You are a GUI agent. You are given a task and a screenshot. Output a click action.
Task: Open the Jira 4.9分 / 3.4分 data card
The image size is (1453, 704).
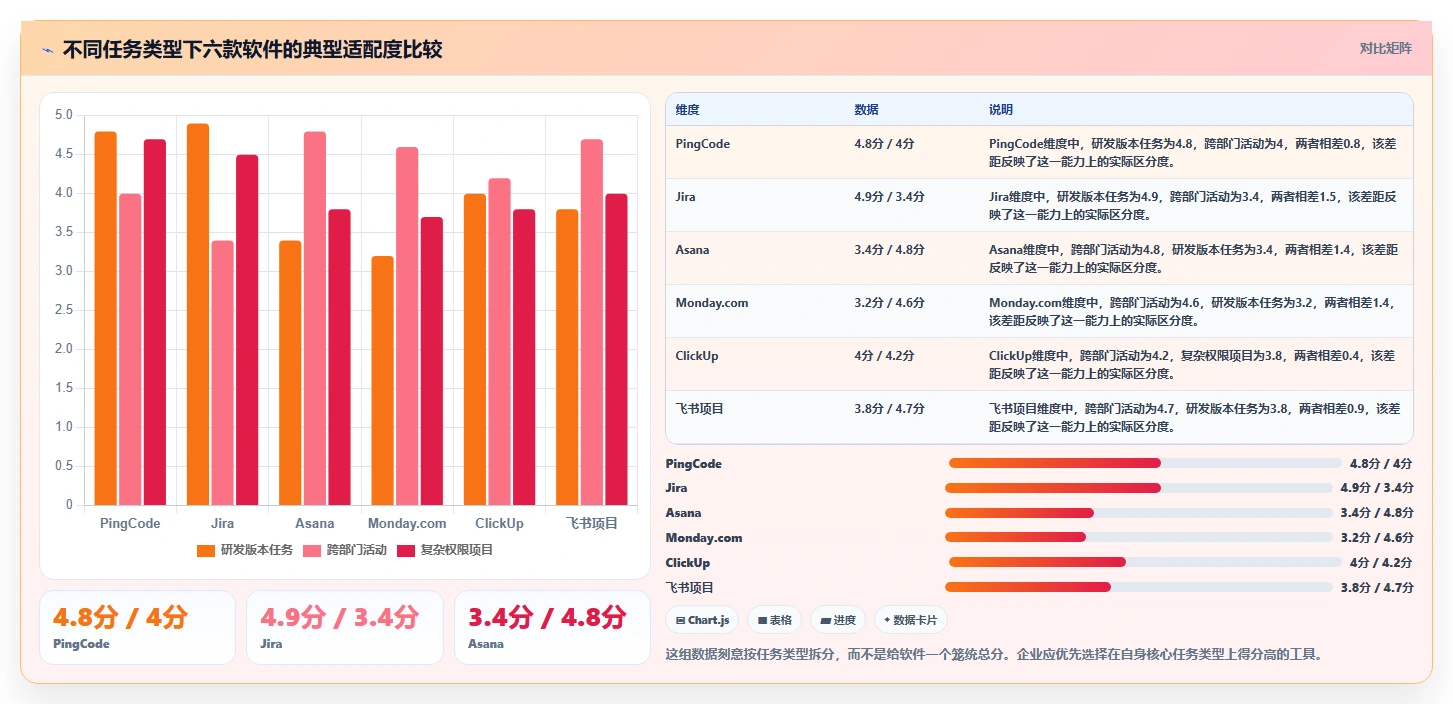click(x=344, y=627)
